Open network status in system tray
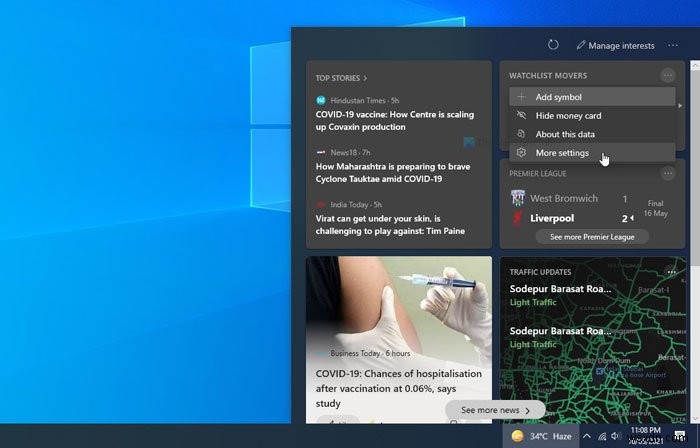 [x=602, y=436]
